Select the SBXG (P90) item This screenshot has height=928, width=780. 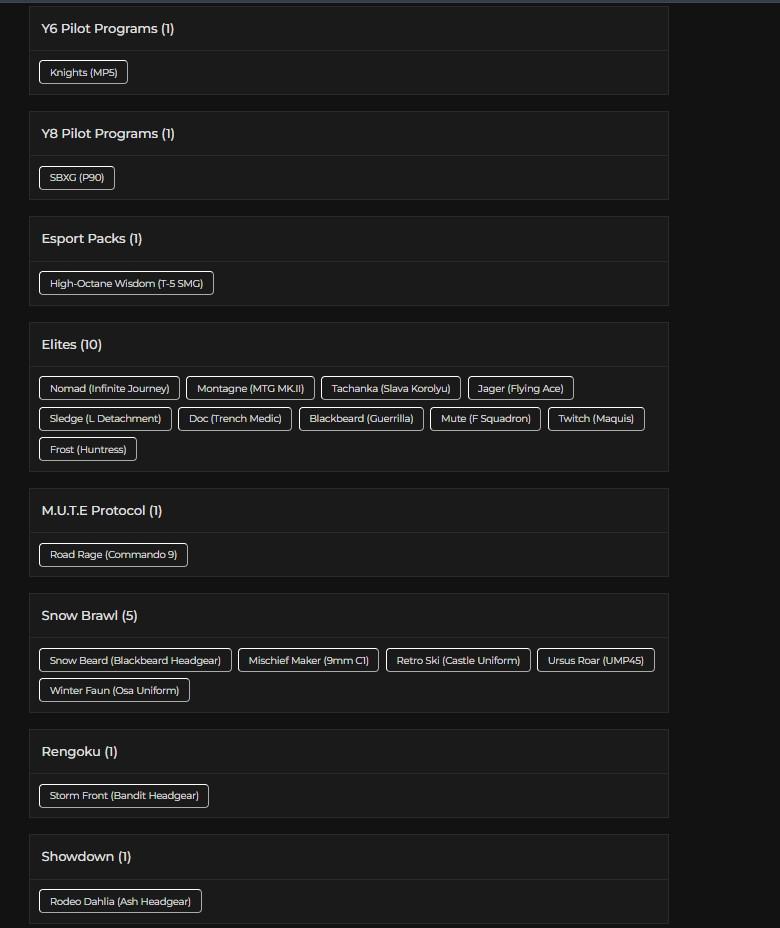[77, 178]
